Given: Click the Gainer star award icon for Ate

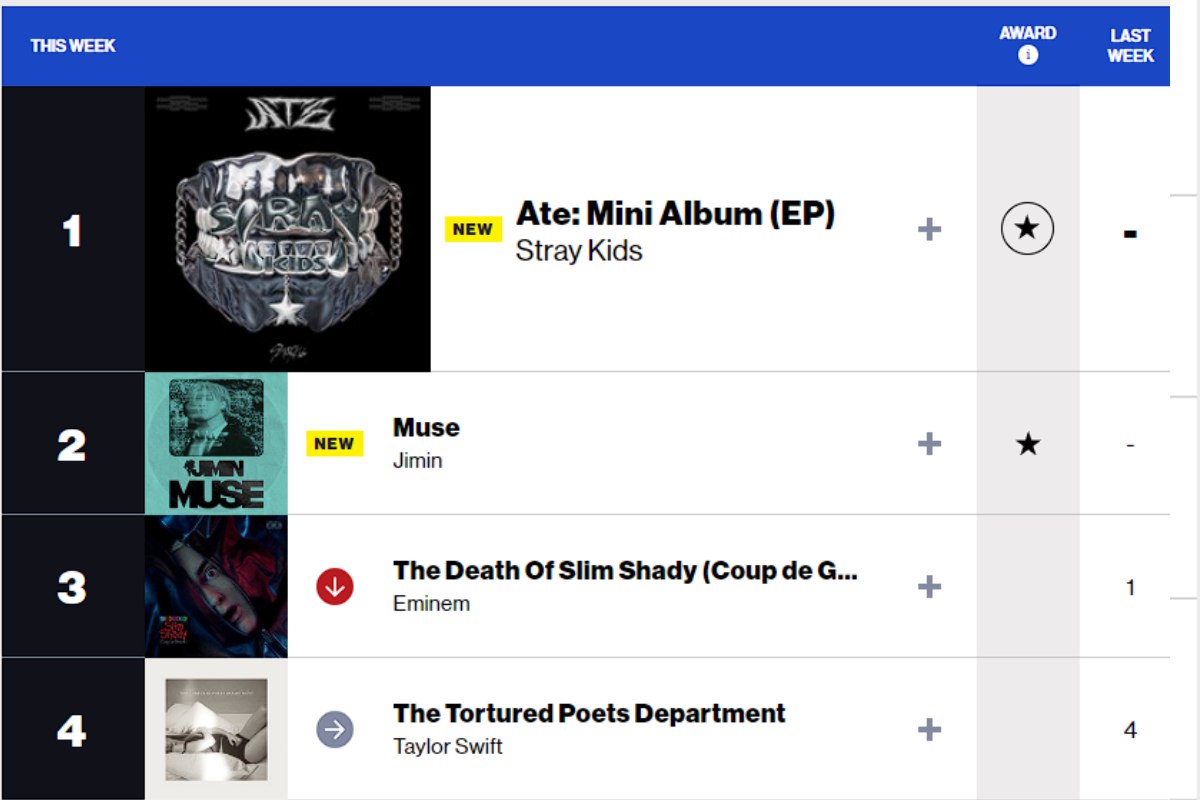Looking at the screenshot, I should 1026,228.
